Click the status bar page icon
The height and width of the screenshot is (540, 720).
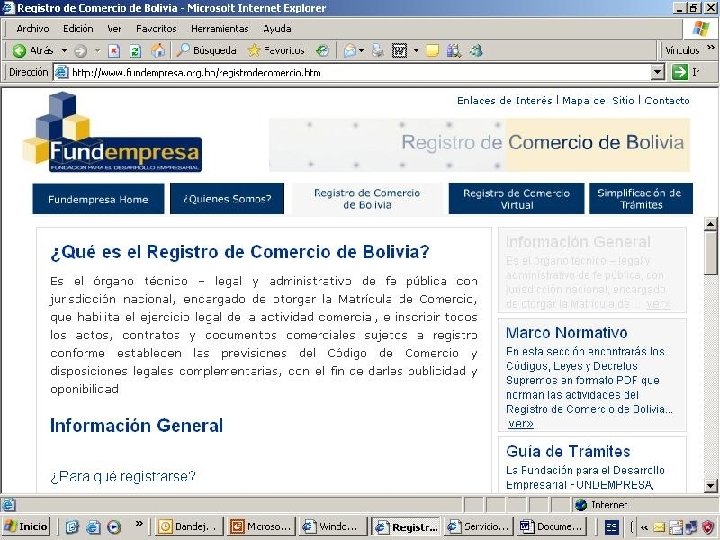(8, 505)
